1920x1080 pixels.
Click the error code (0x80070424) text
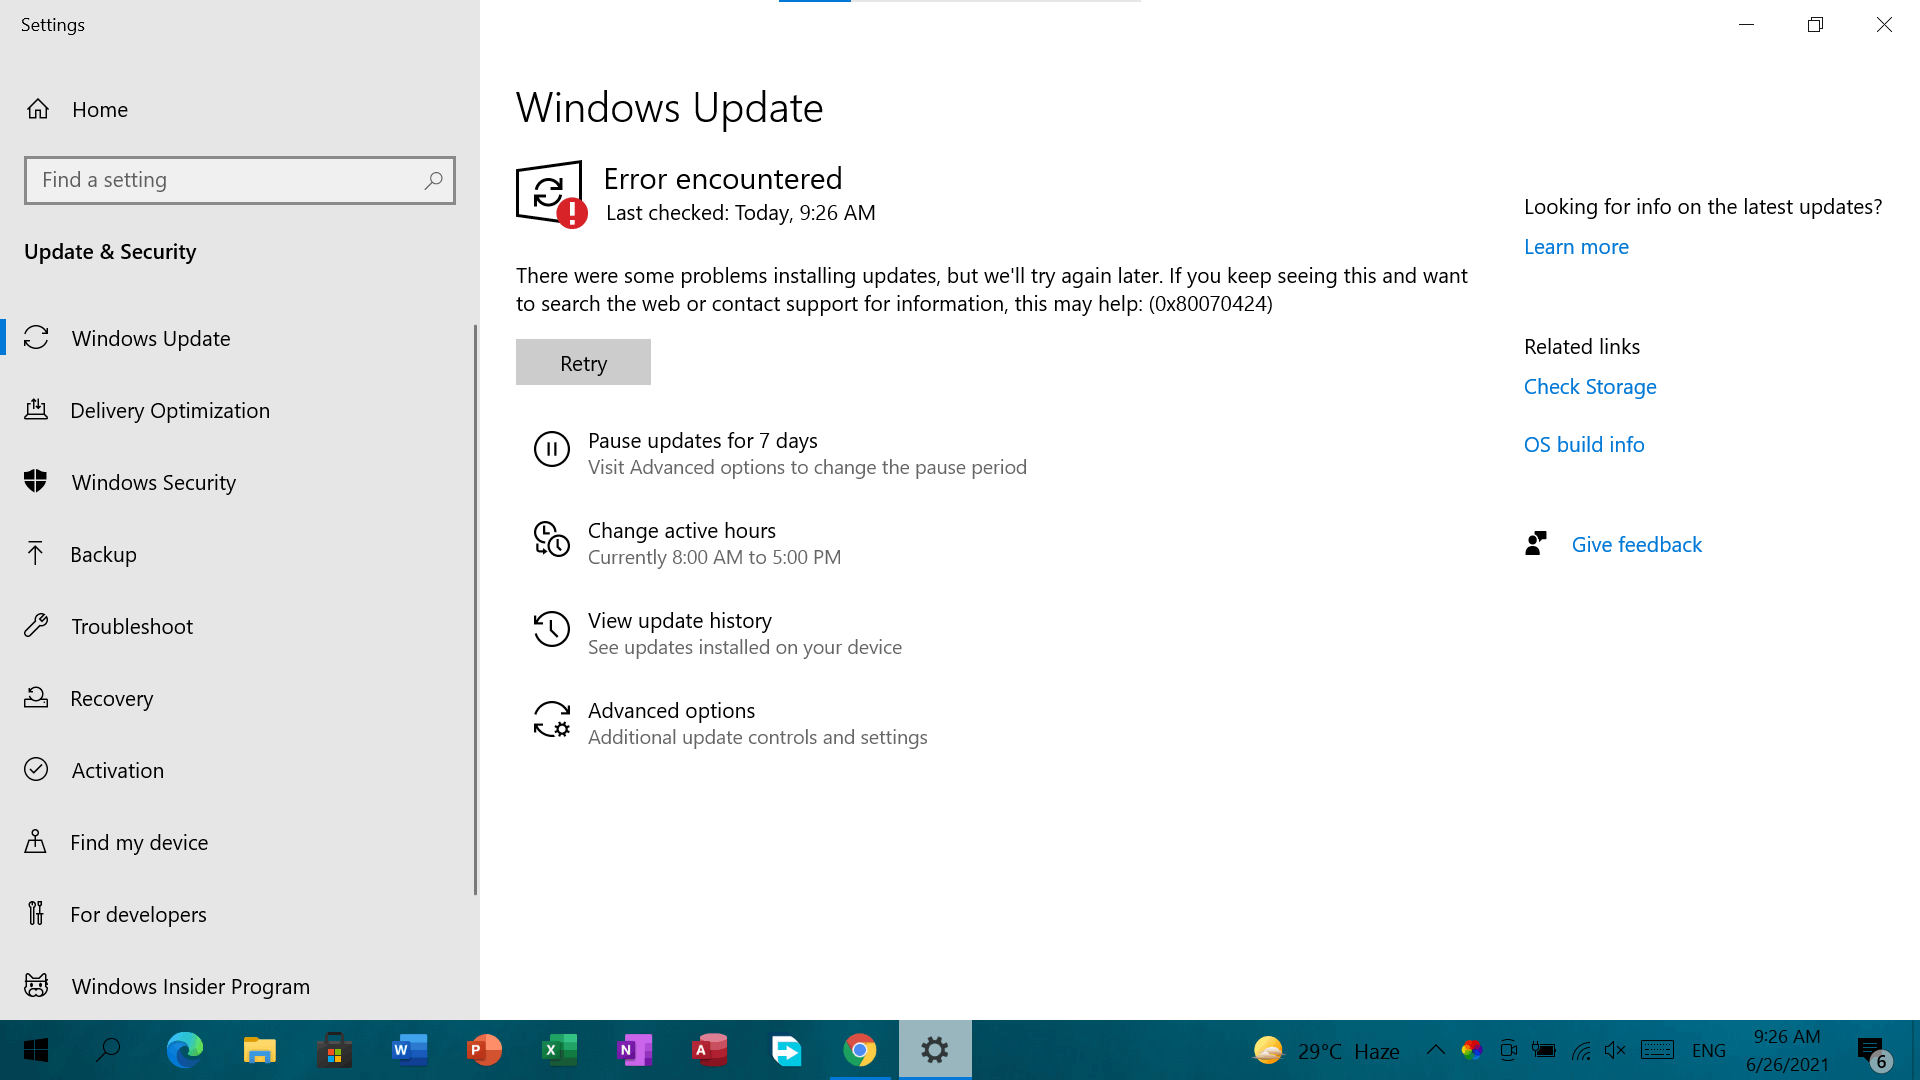1210,303
